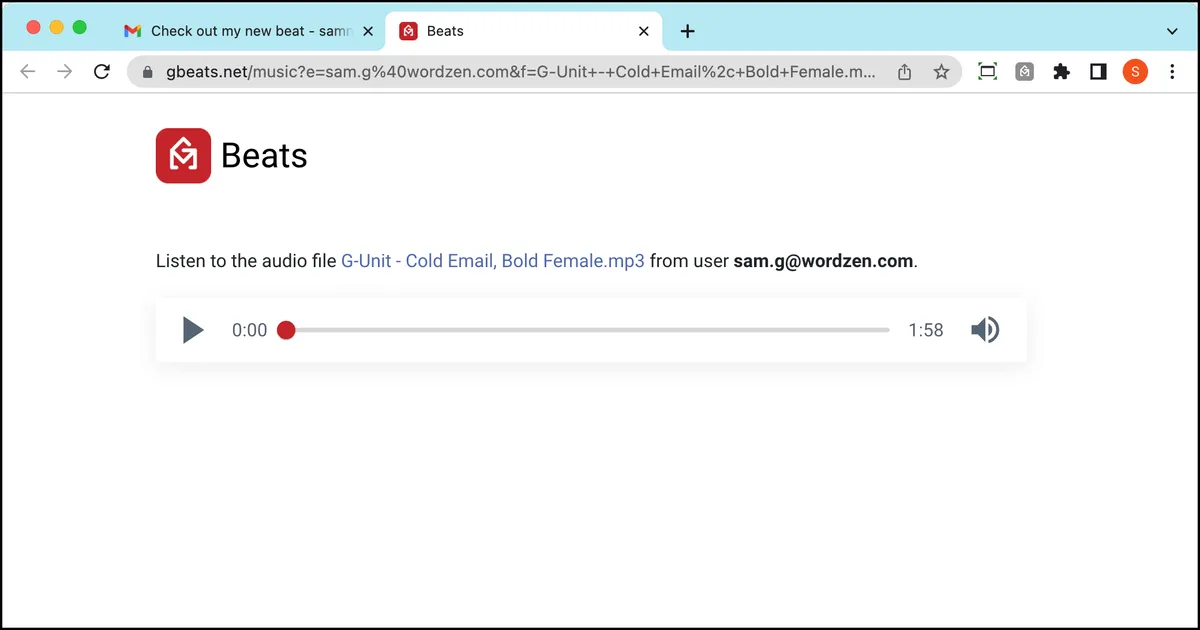Expand the tab search chevron

(1172, 31)
